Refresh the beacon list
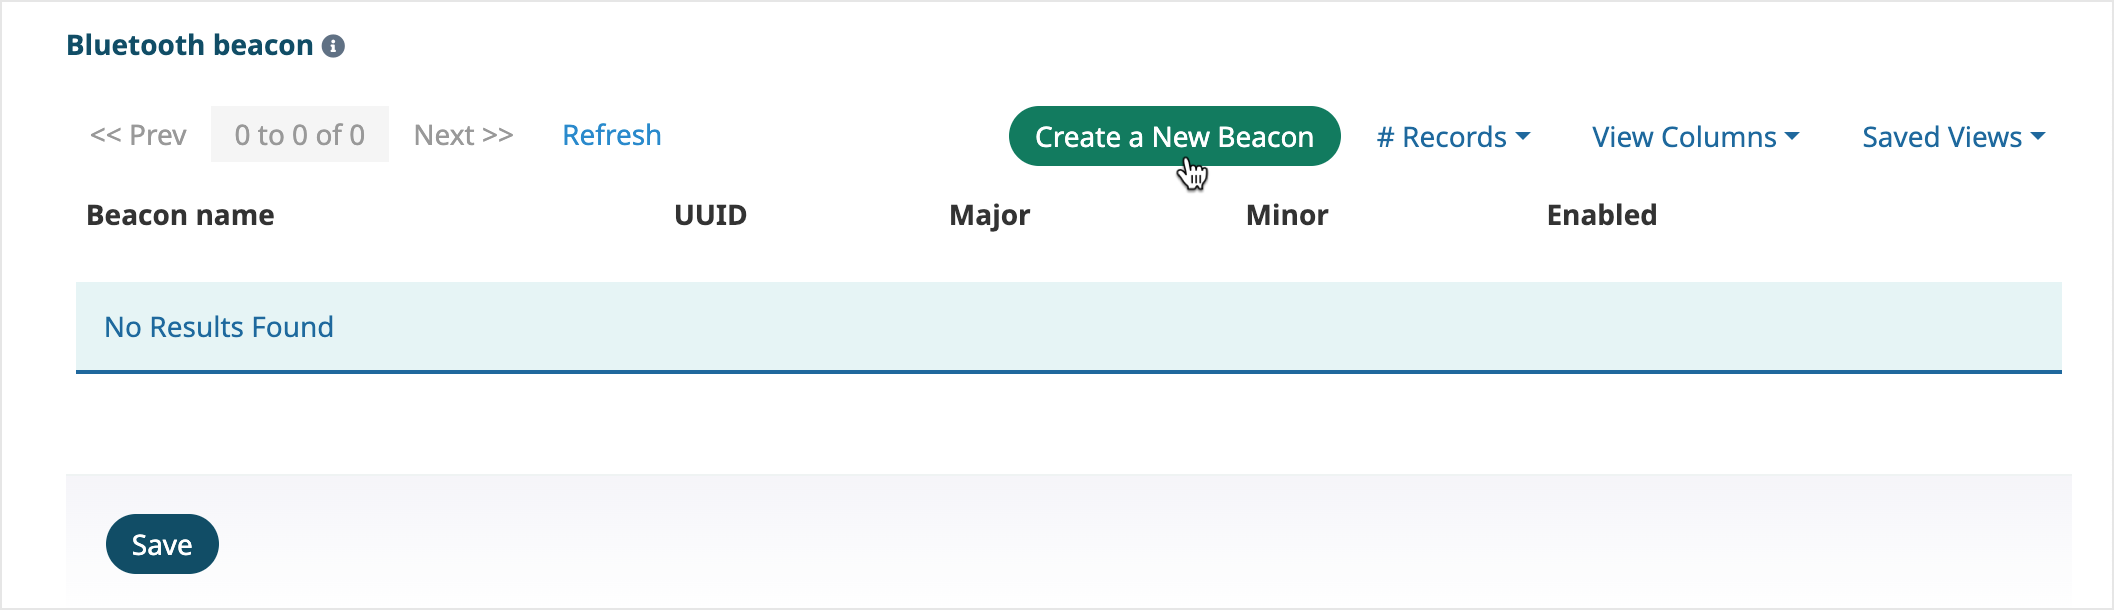 [612, 135]
